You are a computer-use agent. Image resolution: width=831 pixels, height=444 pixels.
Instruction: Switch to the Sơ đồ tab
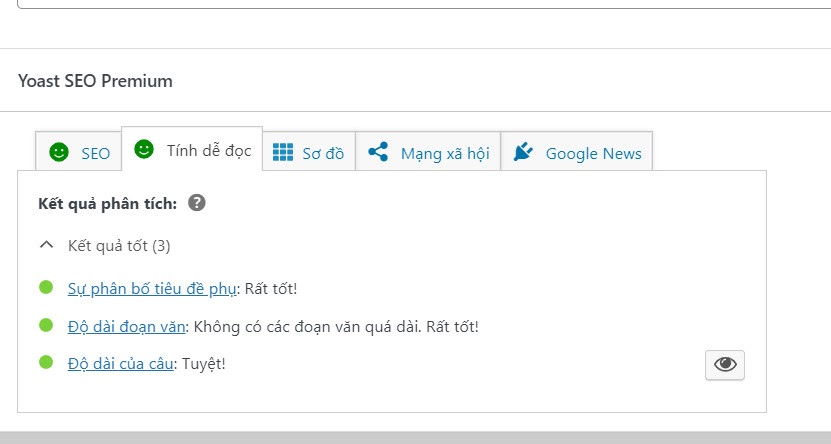pyautogui.click(x=308, y=152)
